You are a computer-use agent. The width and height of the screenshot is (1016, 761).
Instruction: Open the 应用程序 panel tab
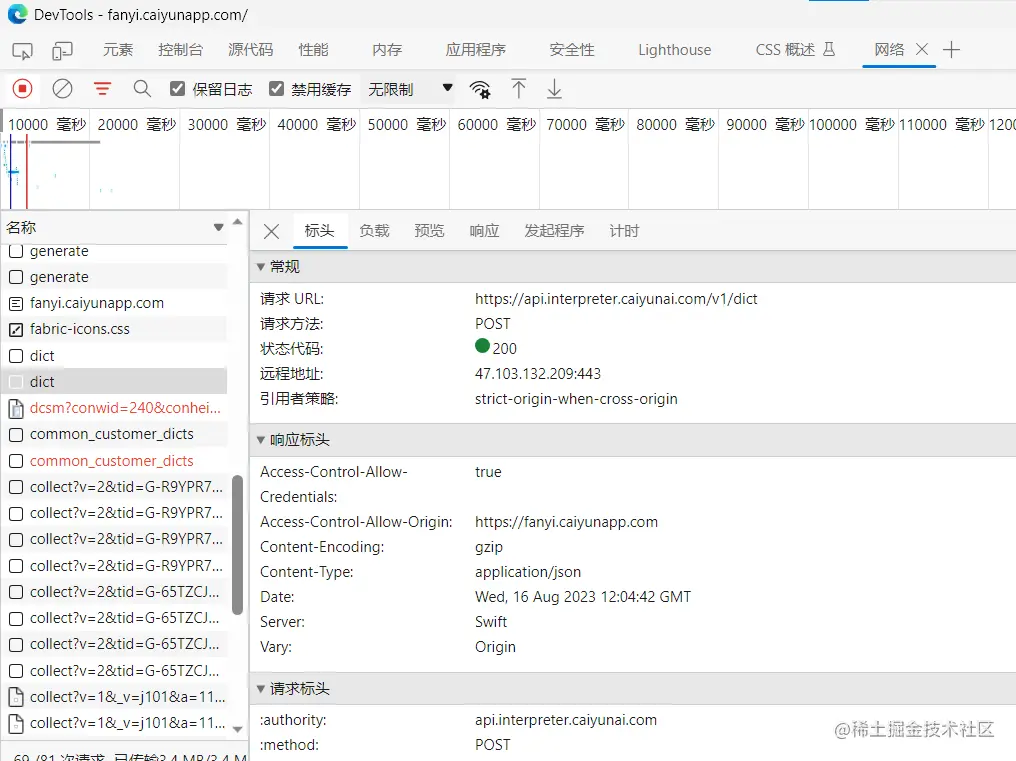(476, 50)
